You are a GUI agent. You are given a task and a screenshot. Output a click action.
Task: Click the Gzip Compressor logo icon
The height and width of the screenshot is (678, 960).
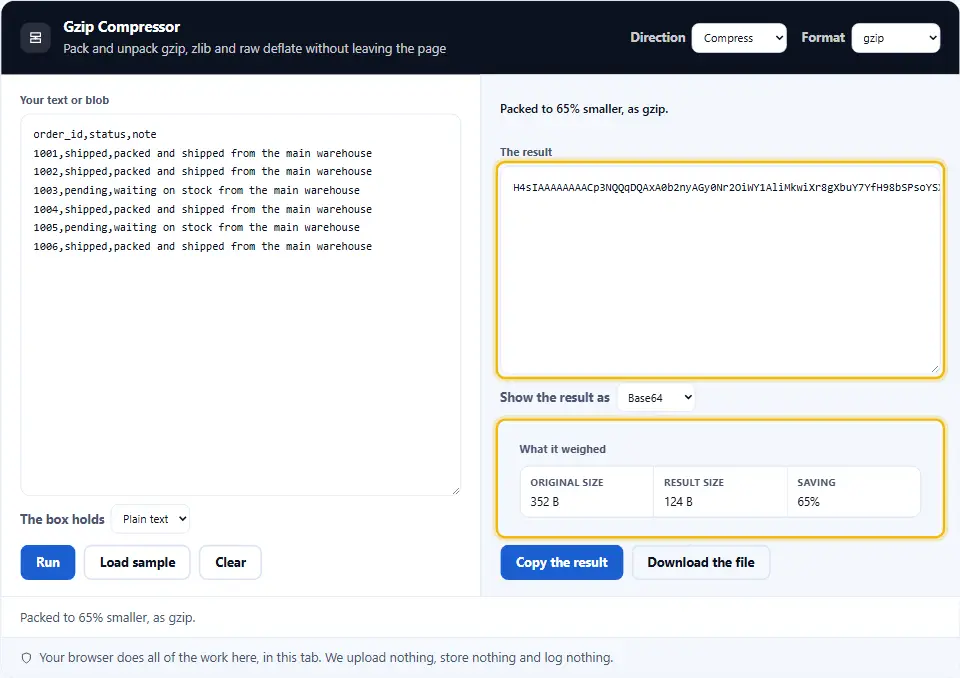(36, 38)
